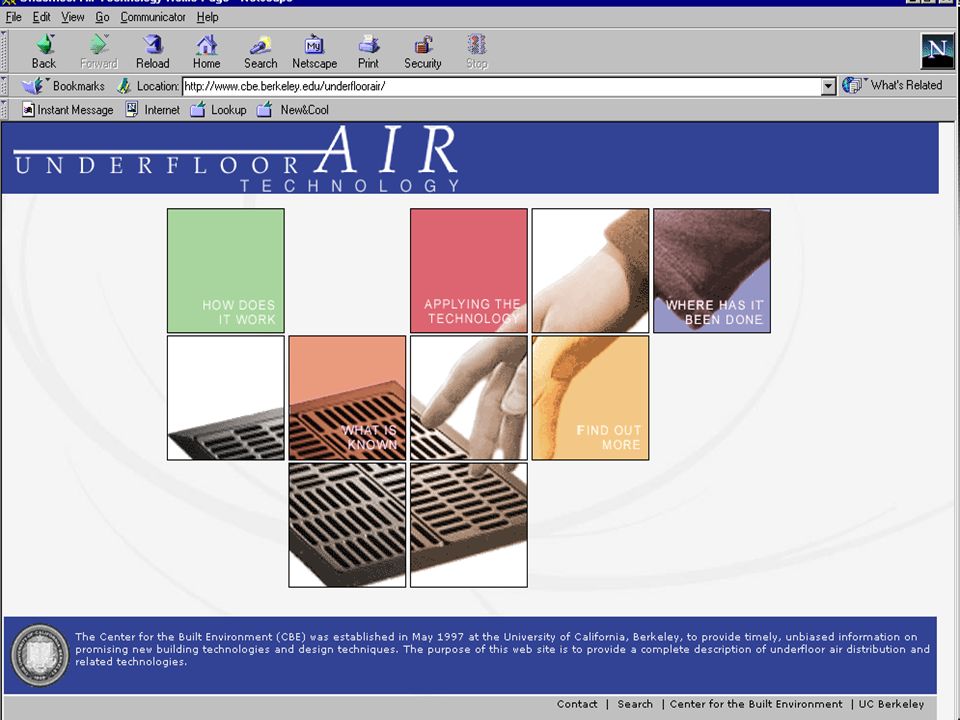The image size is (960, 720).
Task: Open the File menu
Action: [13, 17]
